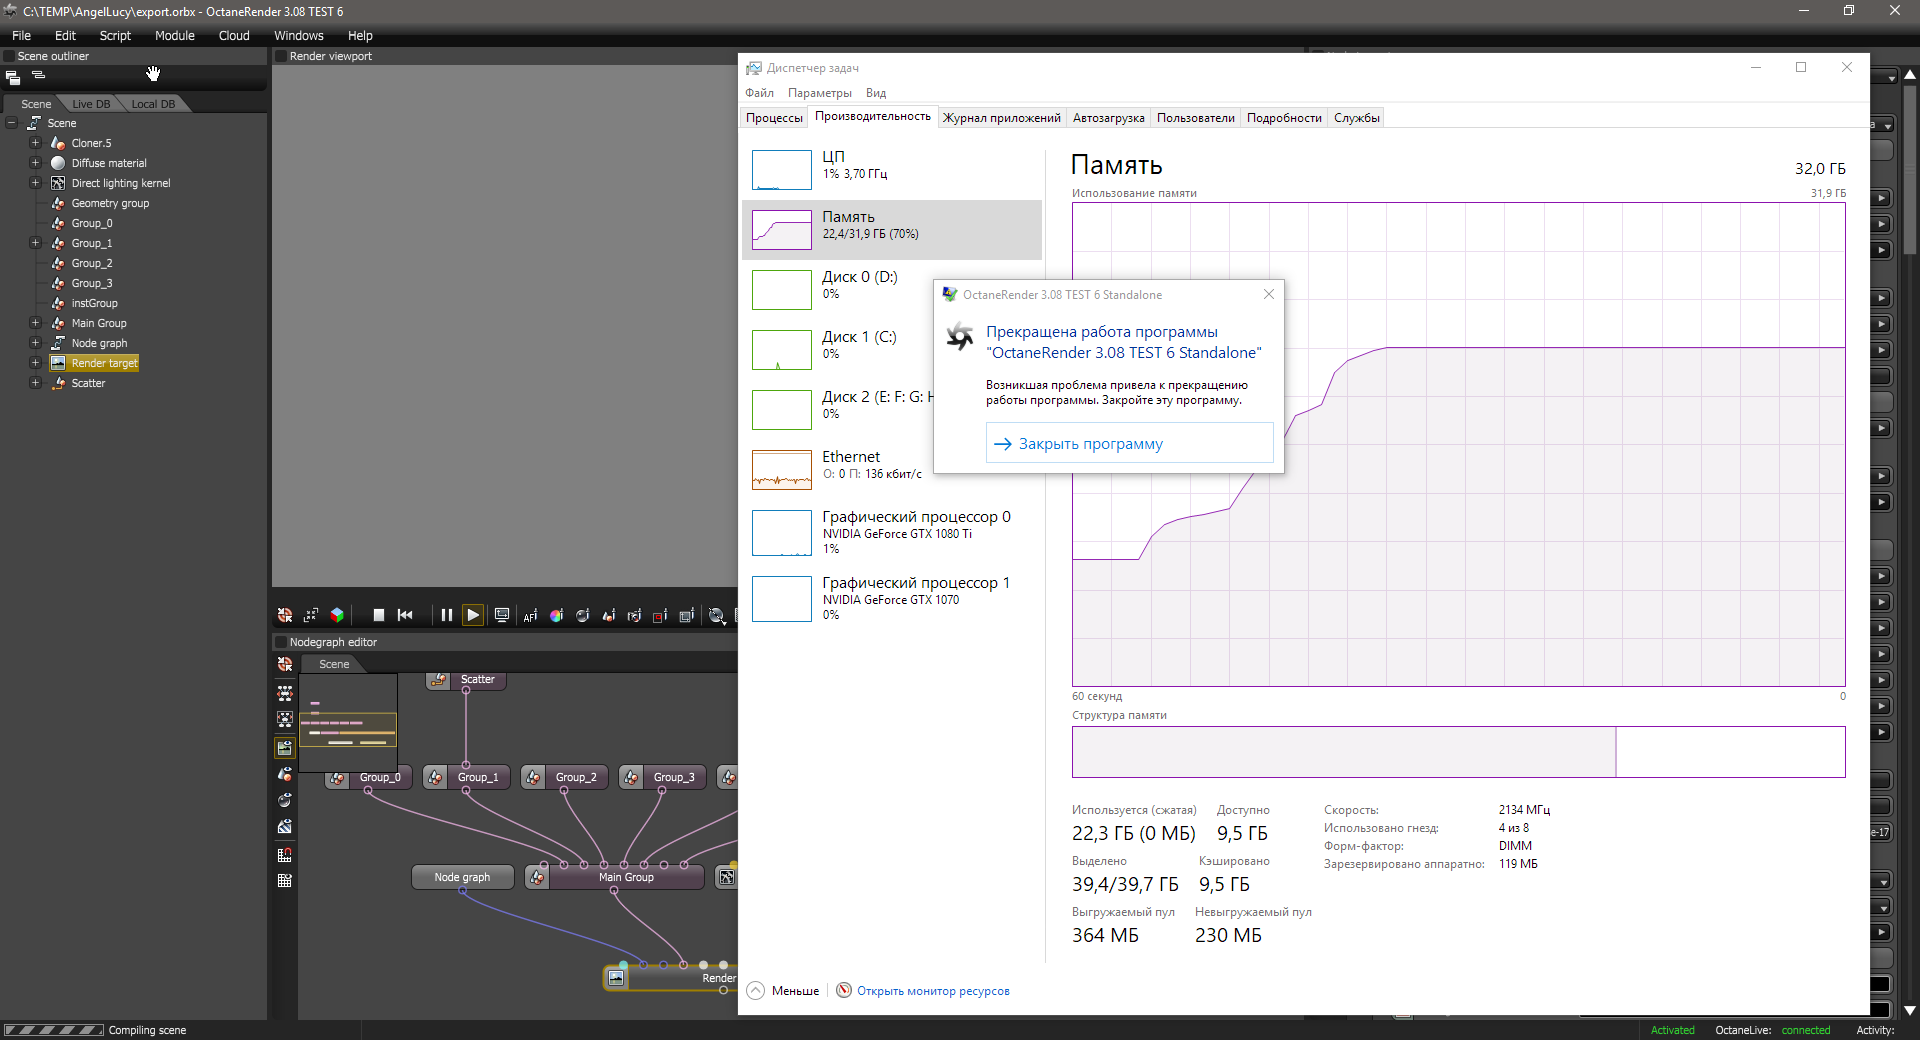Open the Script menu in OctaneRender
Viewport: 1920px width, 1040px height.
pyautogui.click(x=115, y=36)
